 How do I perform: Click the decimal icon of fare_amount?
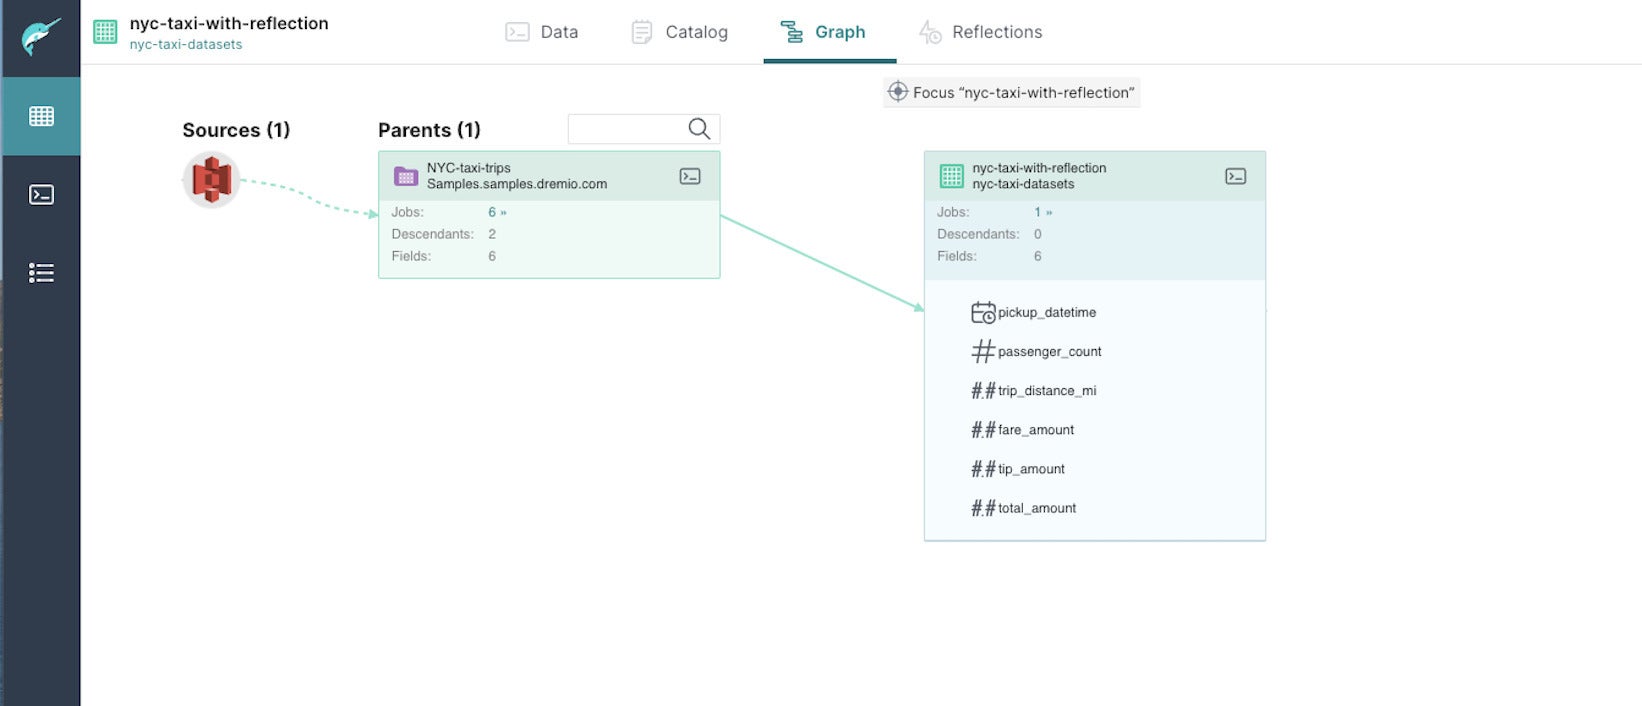pos(983,430)
